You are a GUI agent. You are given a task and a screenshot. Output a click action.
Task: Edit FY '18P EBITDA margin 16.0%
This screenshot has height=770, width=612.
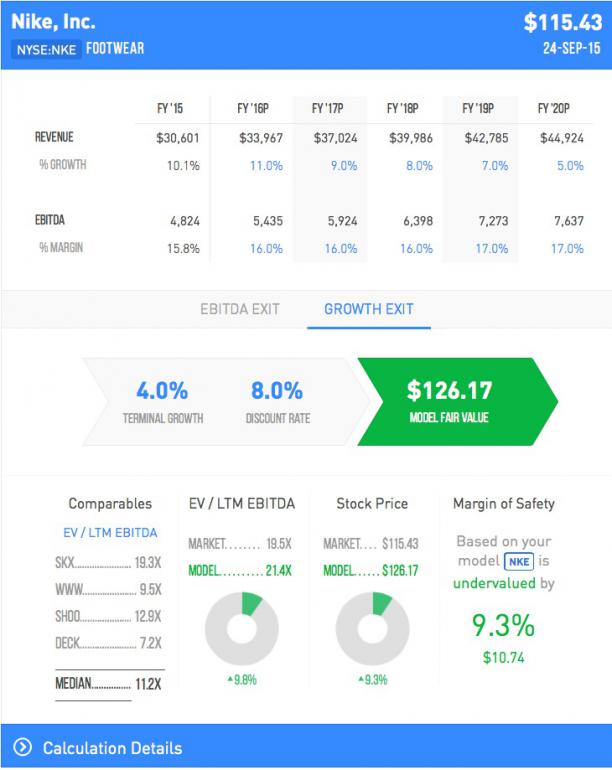tap(416, 248)
